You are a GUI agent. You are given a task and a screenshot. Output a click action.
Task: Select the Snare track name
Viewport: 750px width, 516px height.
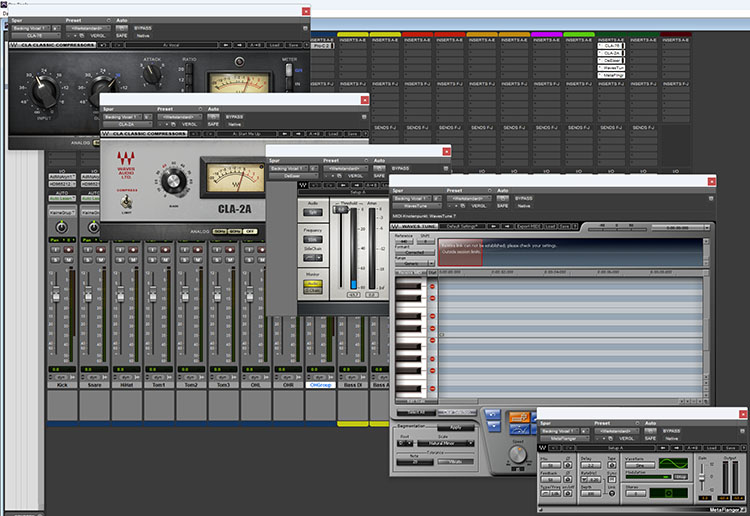click(x=94, y=385)
